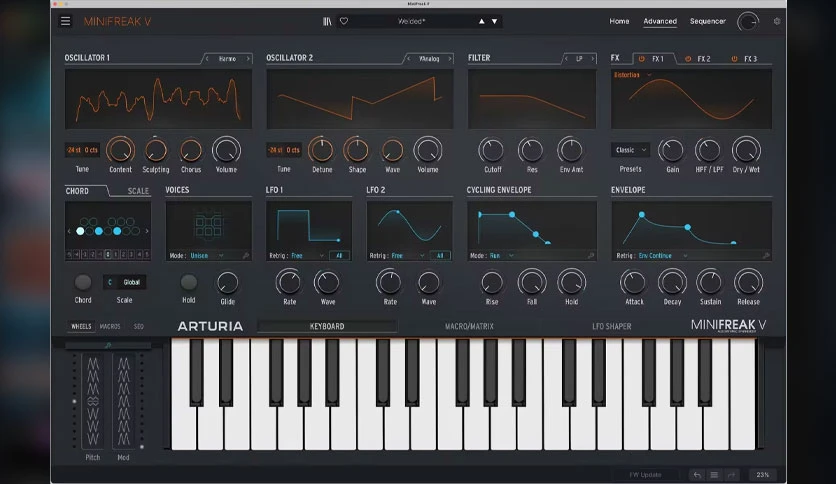Open Voices panel wrench settings icon
This screenshot has height=484, width=836.
[246, 256]
